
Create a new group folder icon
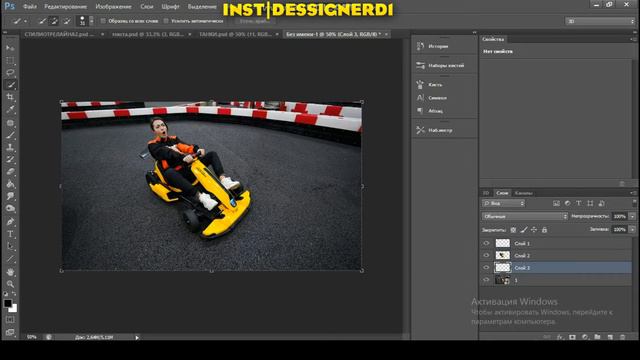598,337
